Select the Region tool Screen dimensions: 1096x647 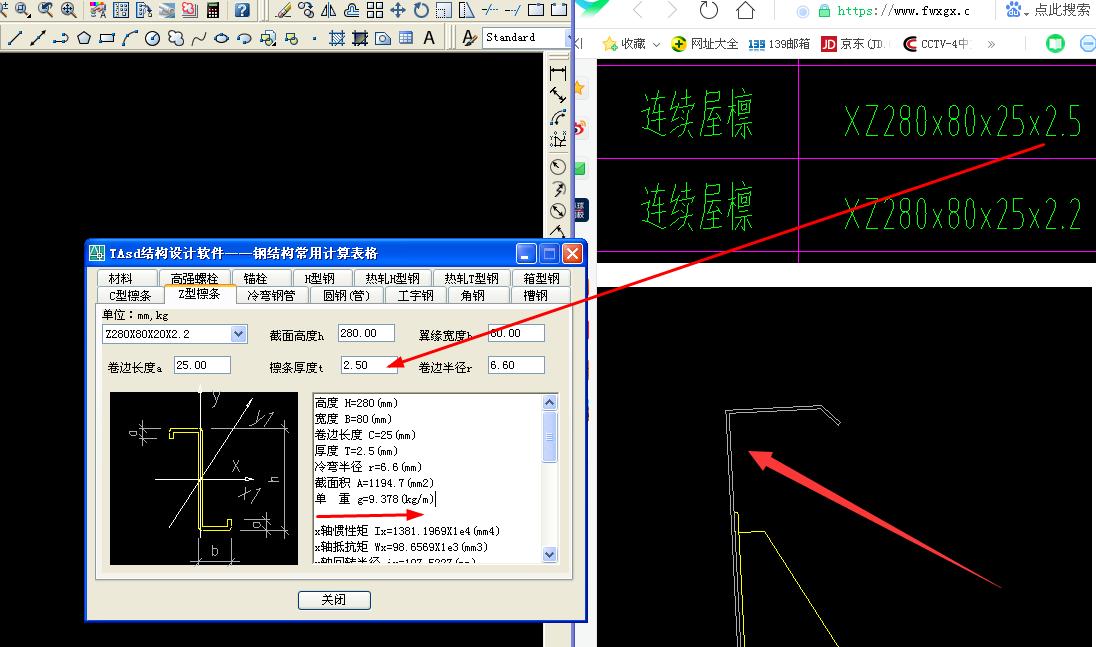(383, 38)
